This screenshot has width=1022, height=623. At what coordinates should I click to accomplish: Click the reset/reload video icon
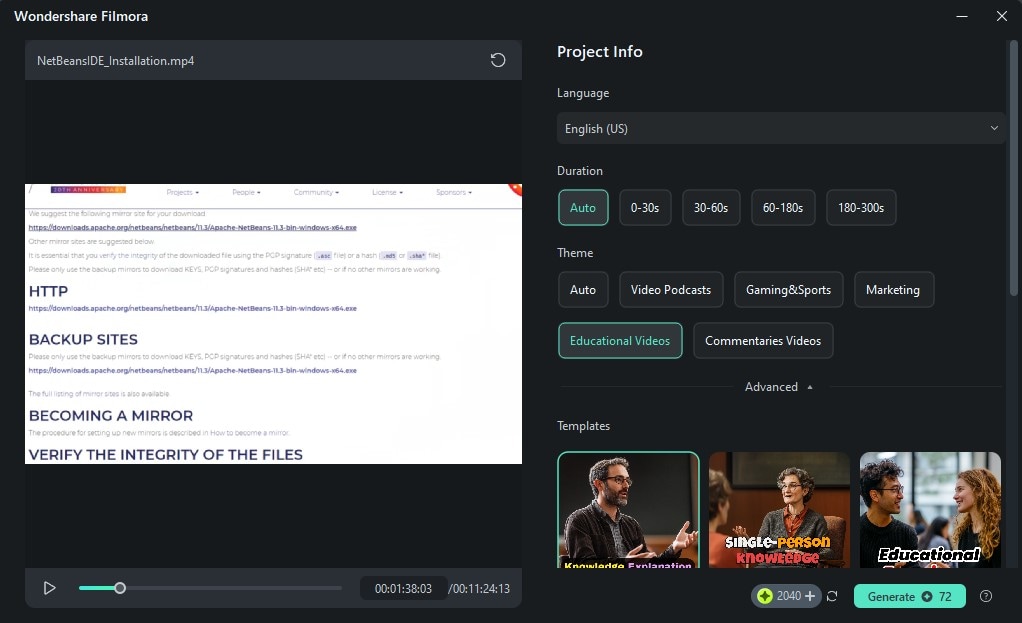[x=498, y=60]
